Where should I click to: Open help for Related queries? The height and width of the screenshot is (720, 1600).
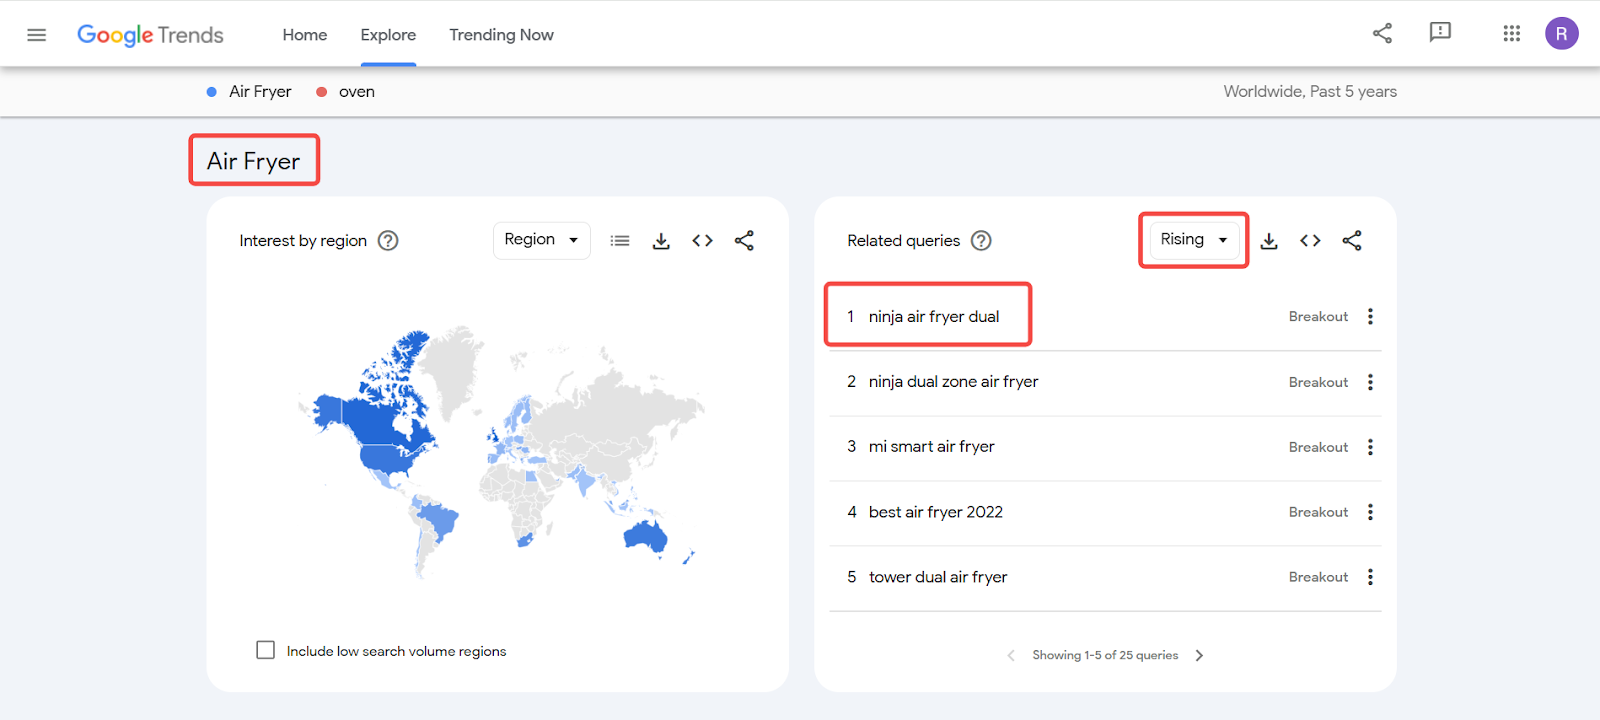[x=981, y=241]
